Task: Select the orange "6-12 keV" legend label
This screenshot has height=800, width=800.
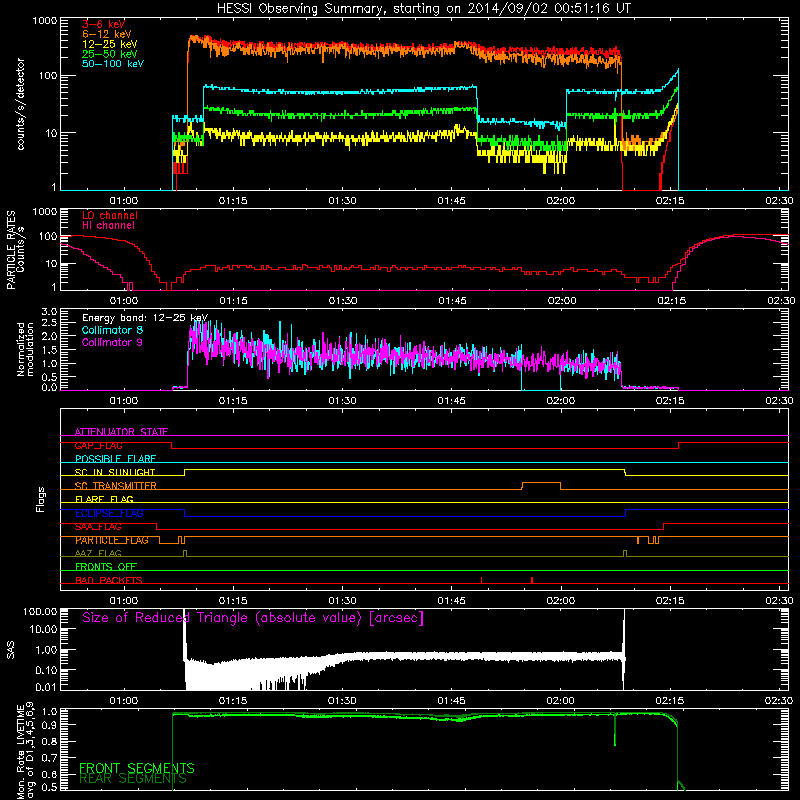Action: point(107,34)
